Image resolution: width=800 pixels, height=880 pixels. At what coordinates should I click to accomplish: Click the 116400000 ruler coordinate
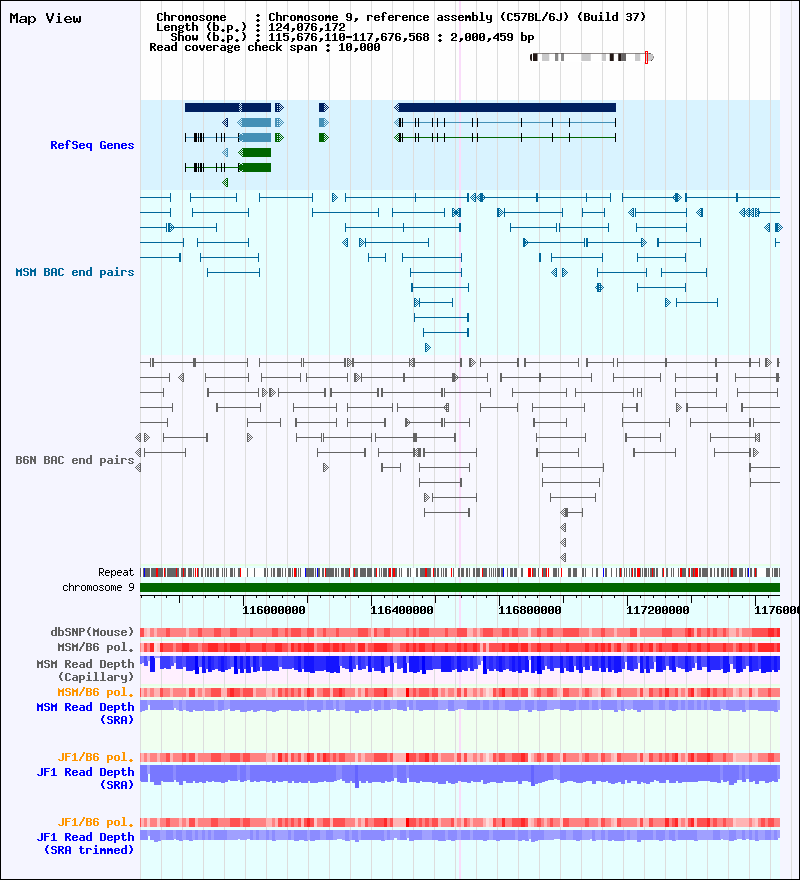(402, 610)
